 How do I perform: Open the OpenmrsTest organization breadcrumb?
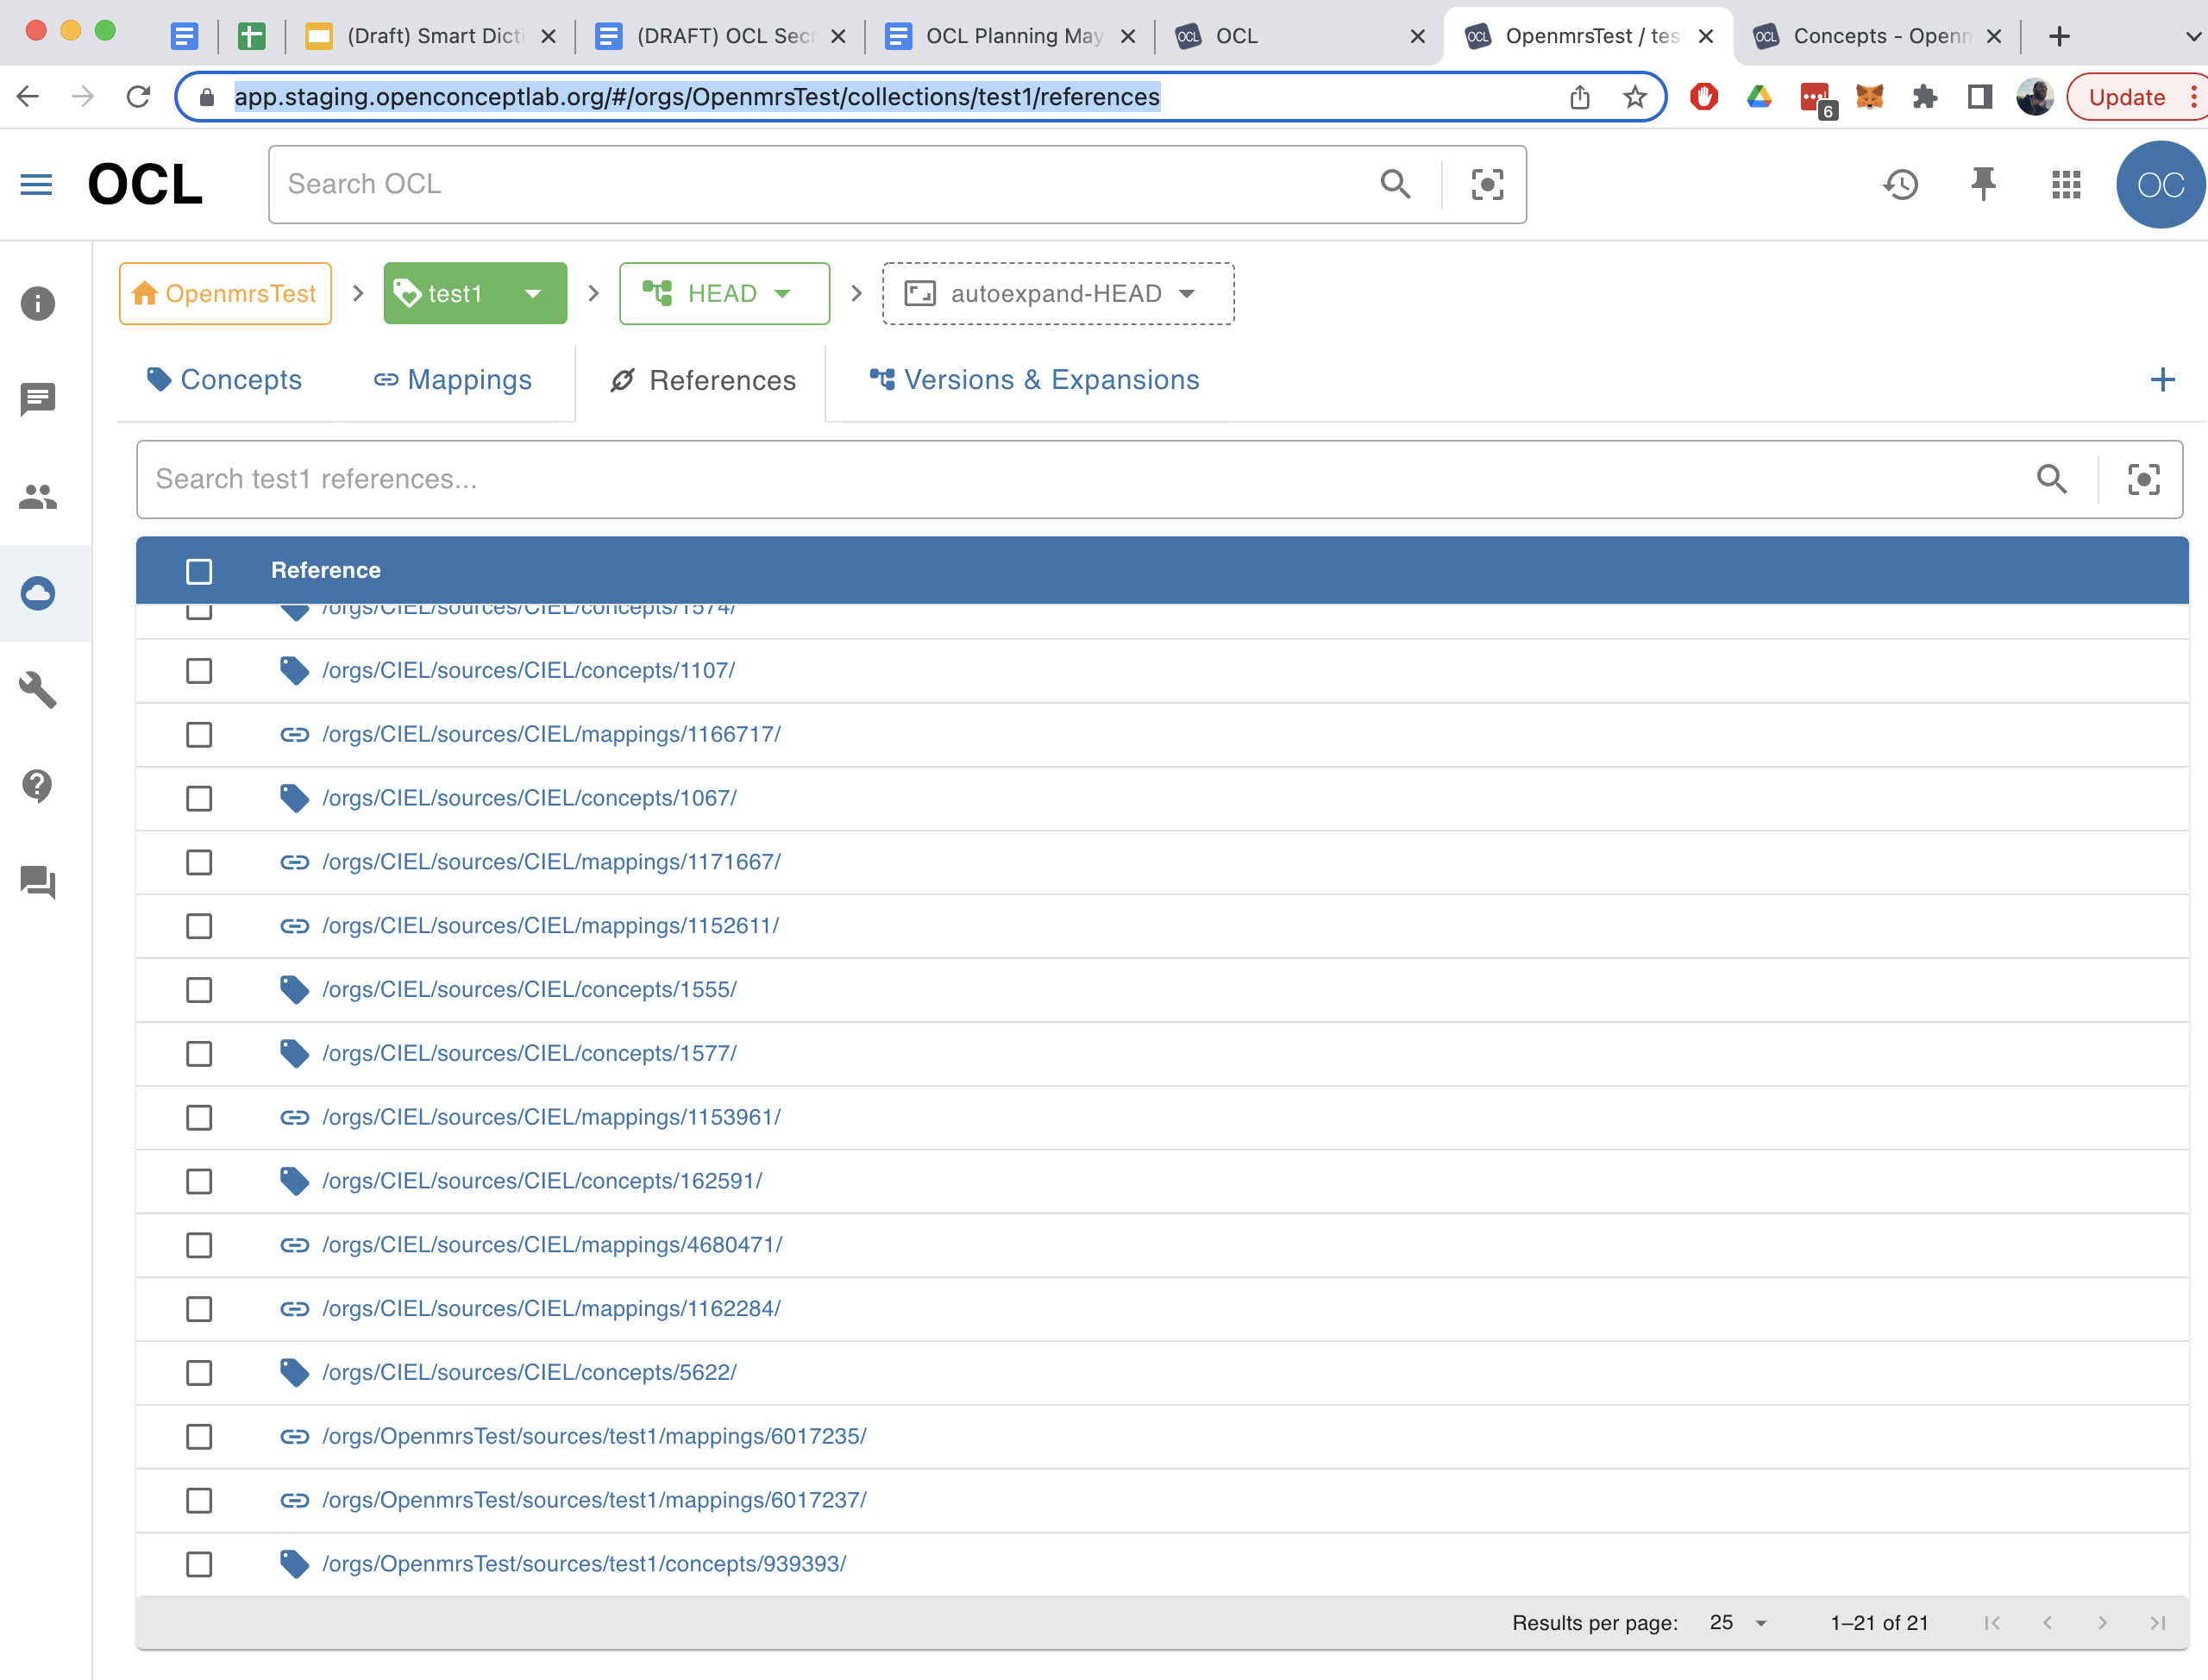point(225,293)
